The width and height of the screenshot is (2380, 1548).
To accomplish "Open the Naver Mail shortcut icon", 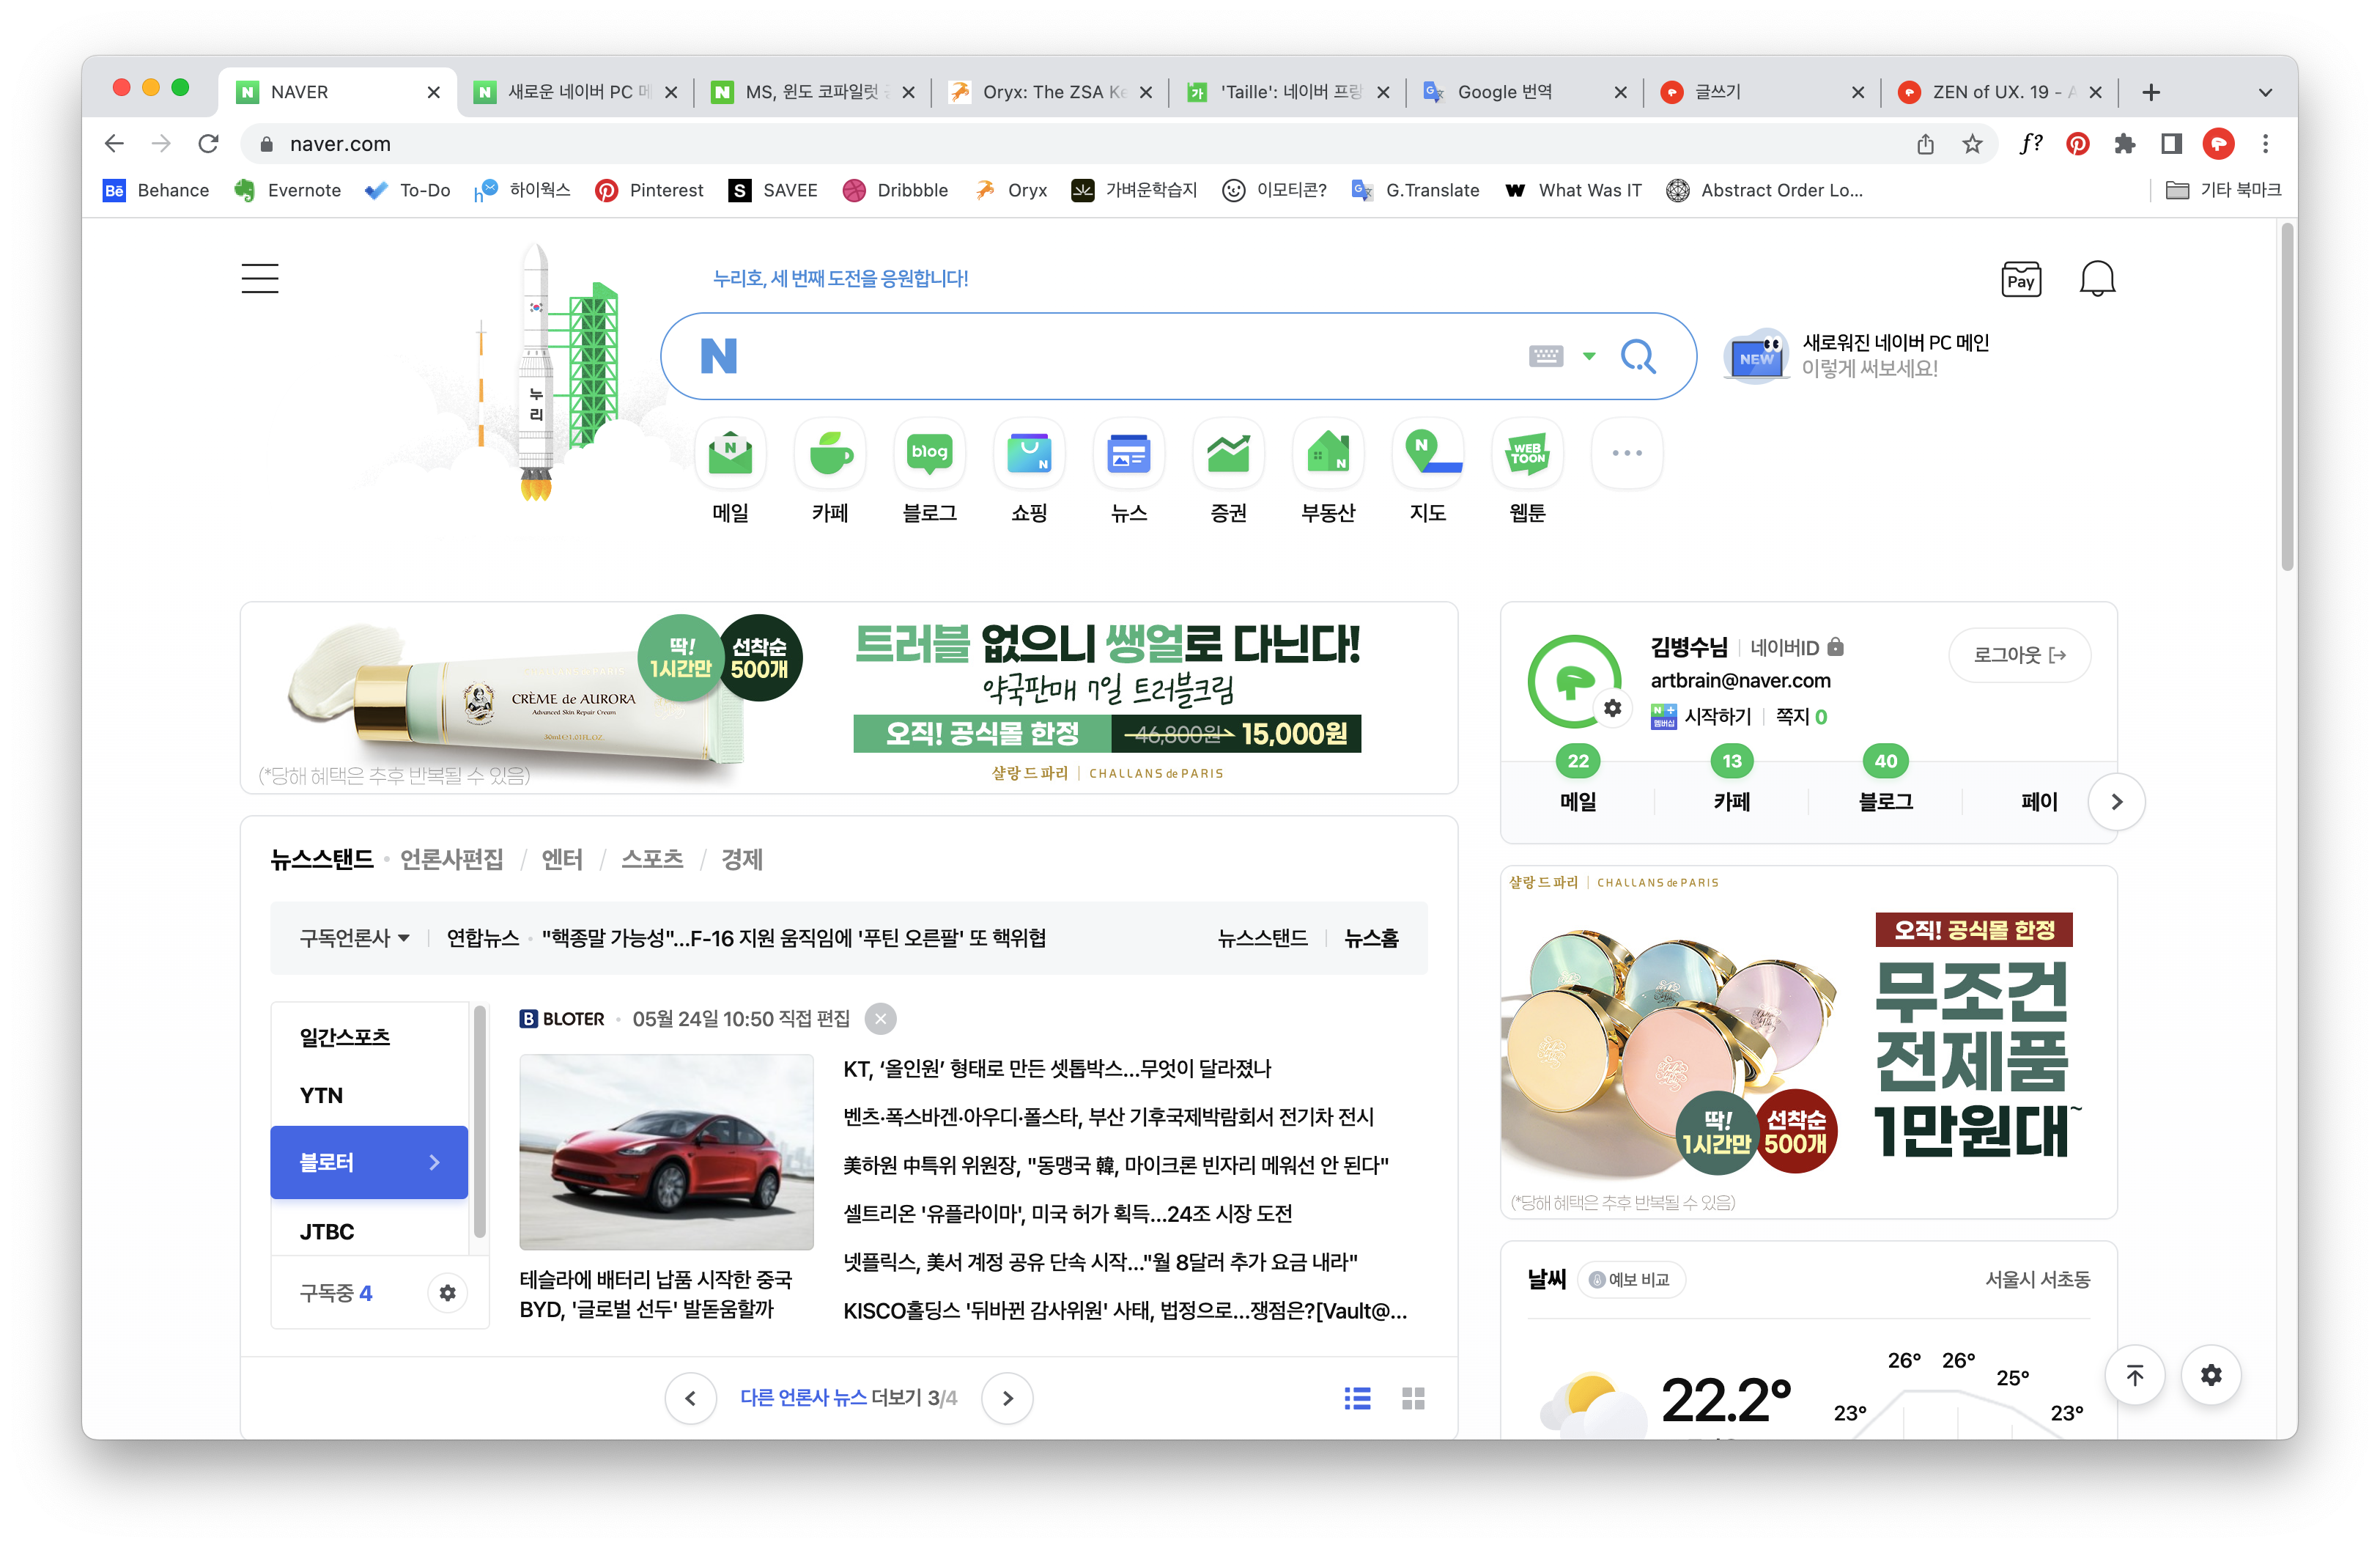I will pyautogui.click(x=730, y=454).
